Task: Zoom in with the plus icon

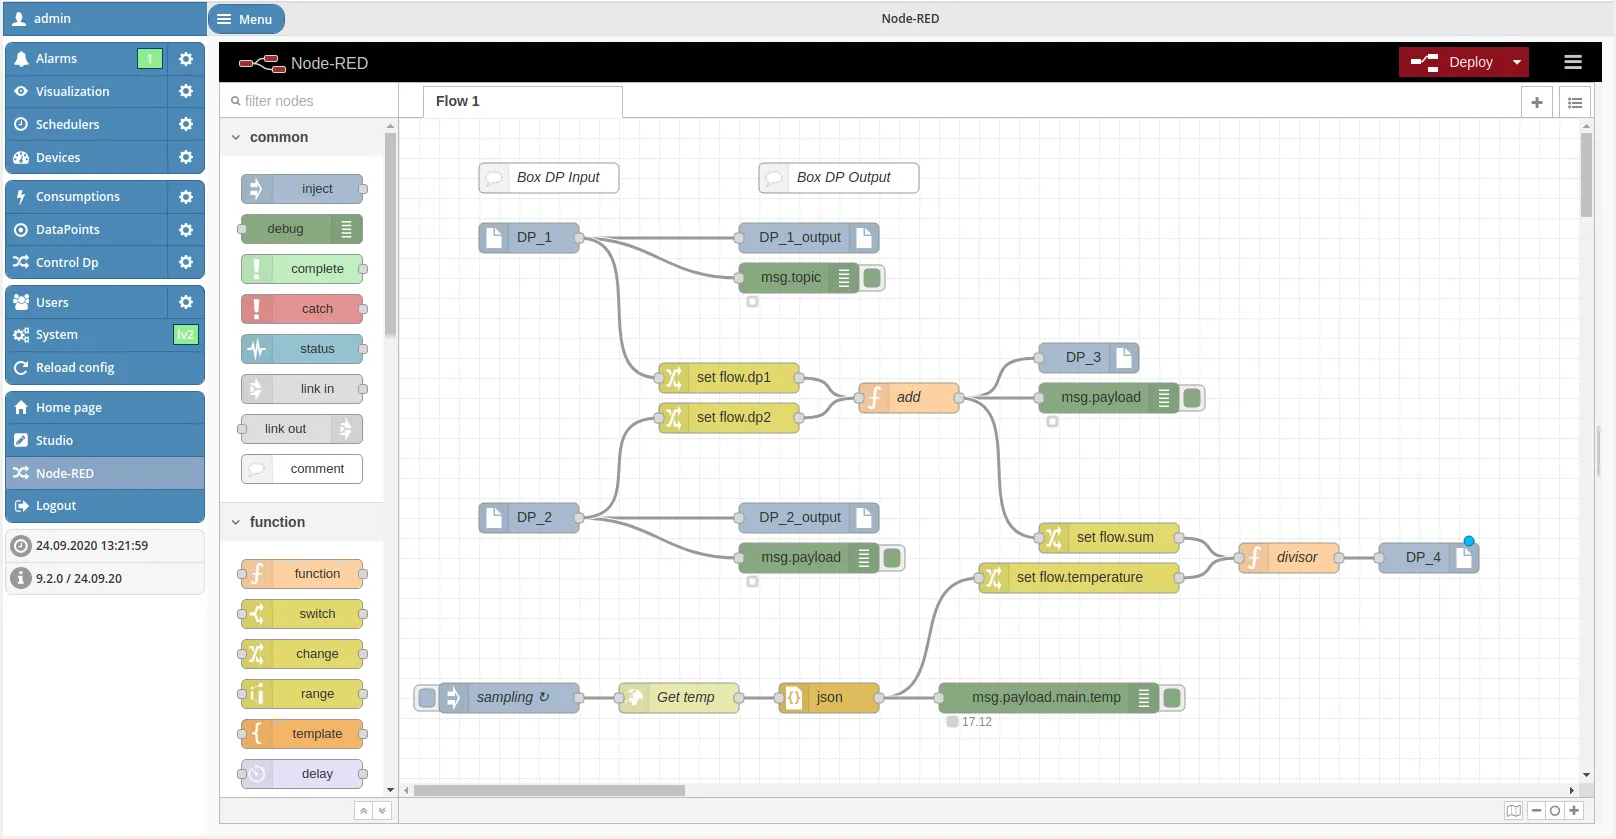Action: (x=1574, y=810)
